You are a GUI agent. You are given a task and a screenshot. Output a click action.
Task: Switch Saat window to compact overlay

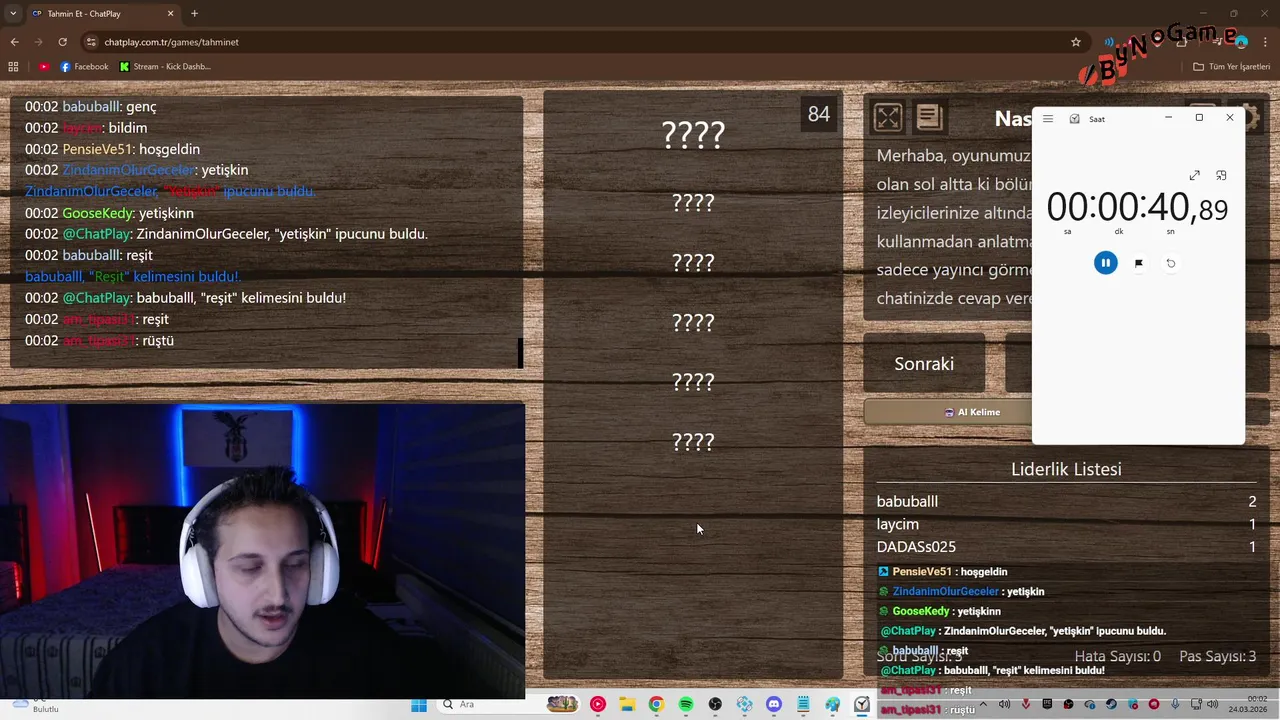pyautogui.click(x=1221, y=175)
